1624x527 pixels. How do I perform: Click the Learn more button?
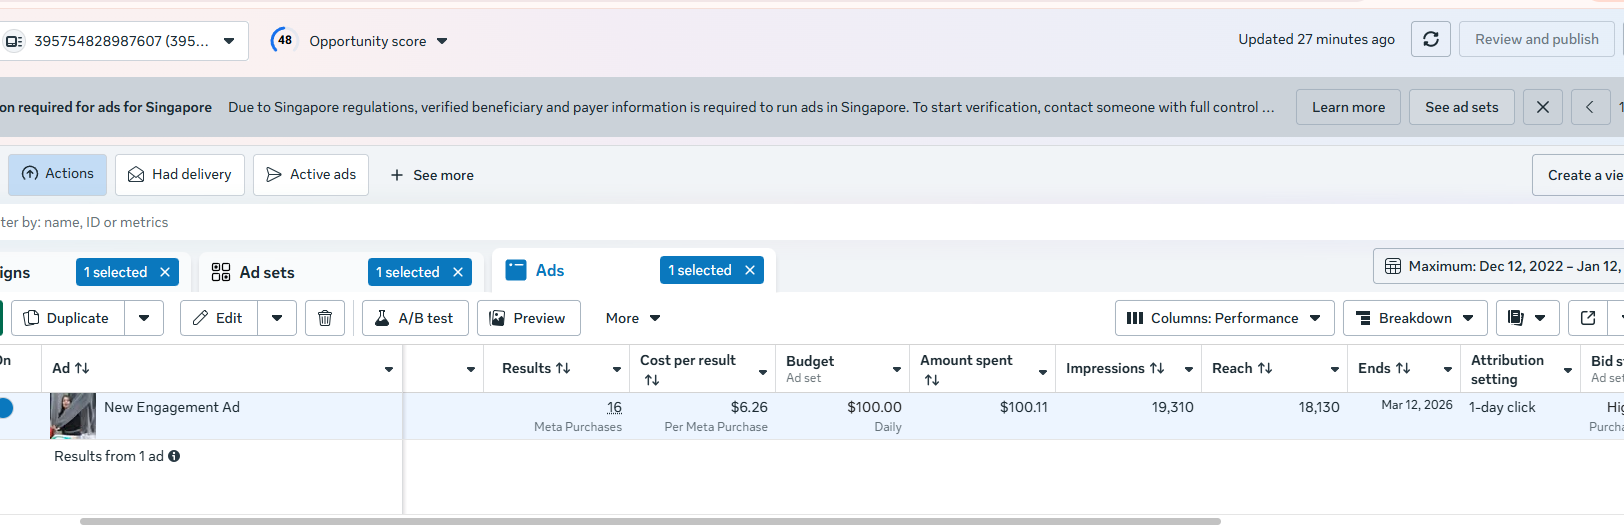(1348, 107)
